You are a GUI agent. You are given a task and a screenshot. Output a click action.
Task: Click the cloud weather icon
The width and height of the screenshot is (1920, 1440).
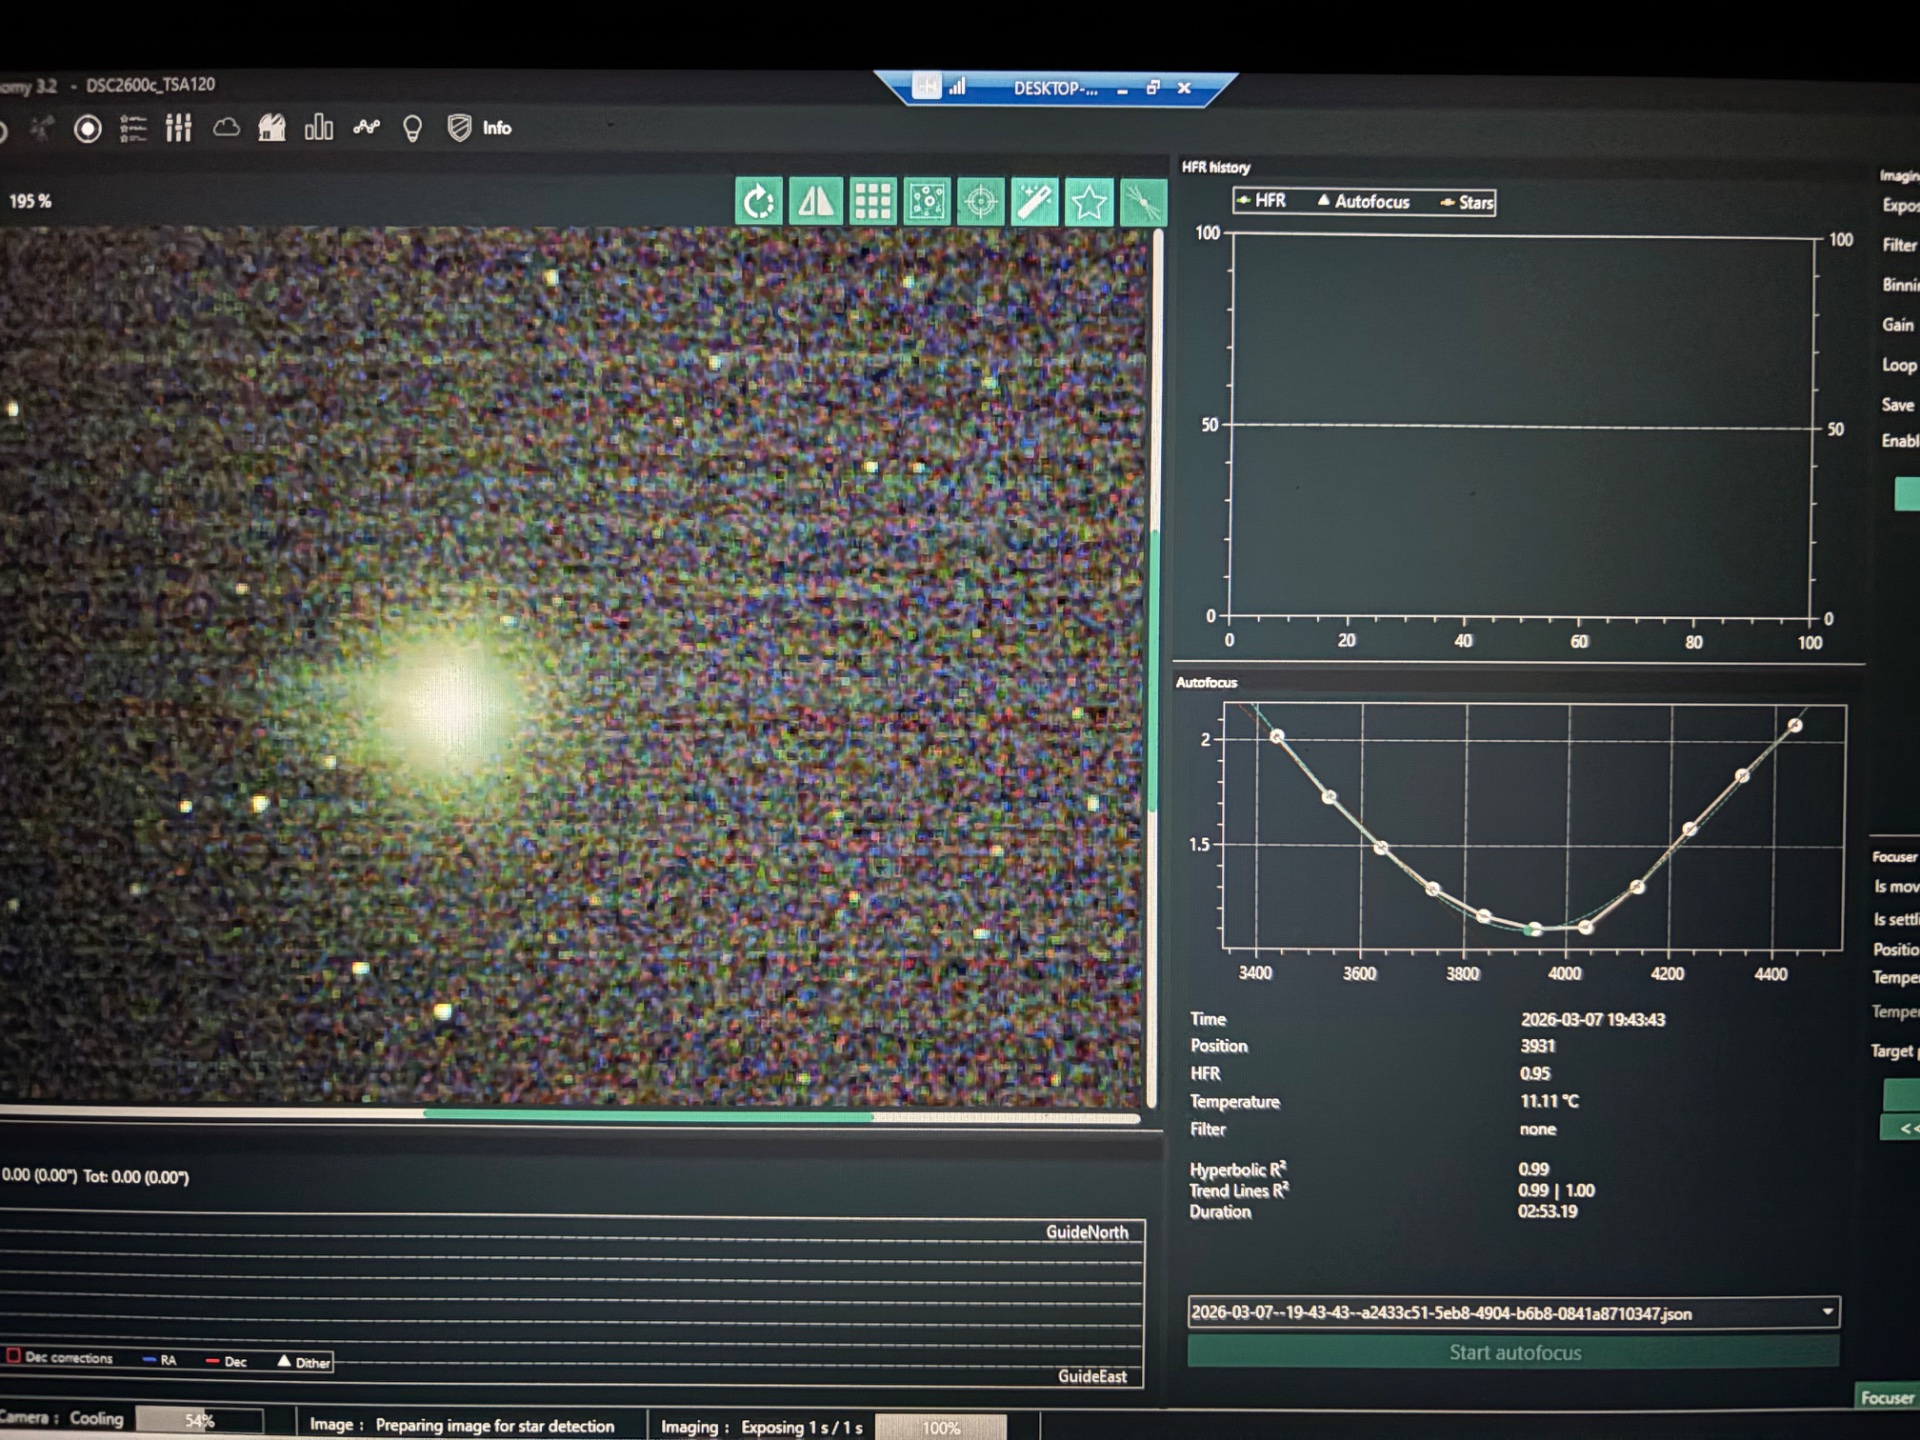226,128
